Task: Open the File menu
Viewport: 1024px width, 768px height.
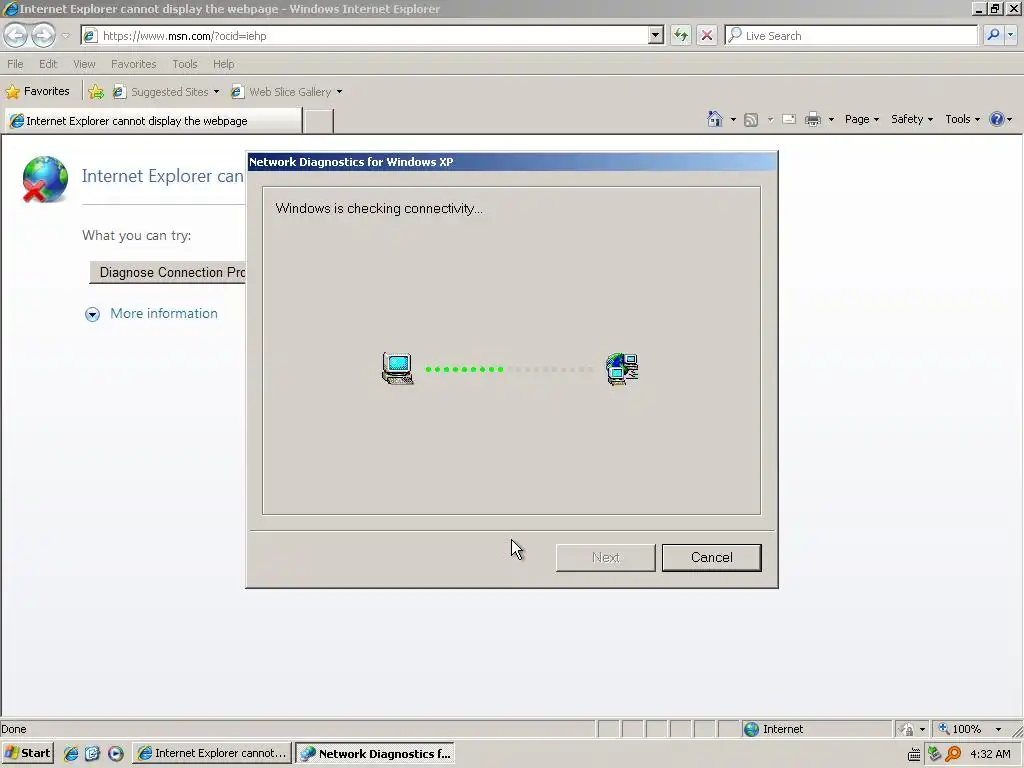Action: [x=15, y=64]
